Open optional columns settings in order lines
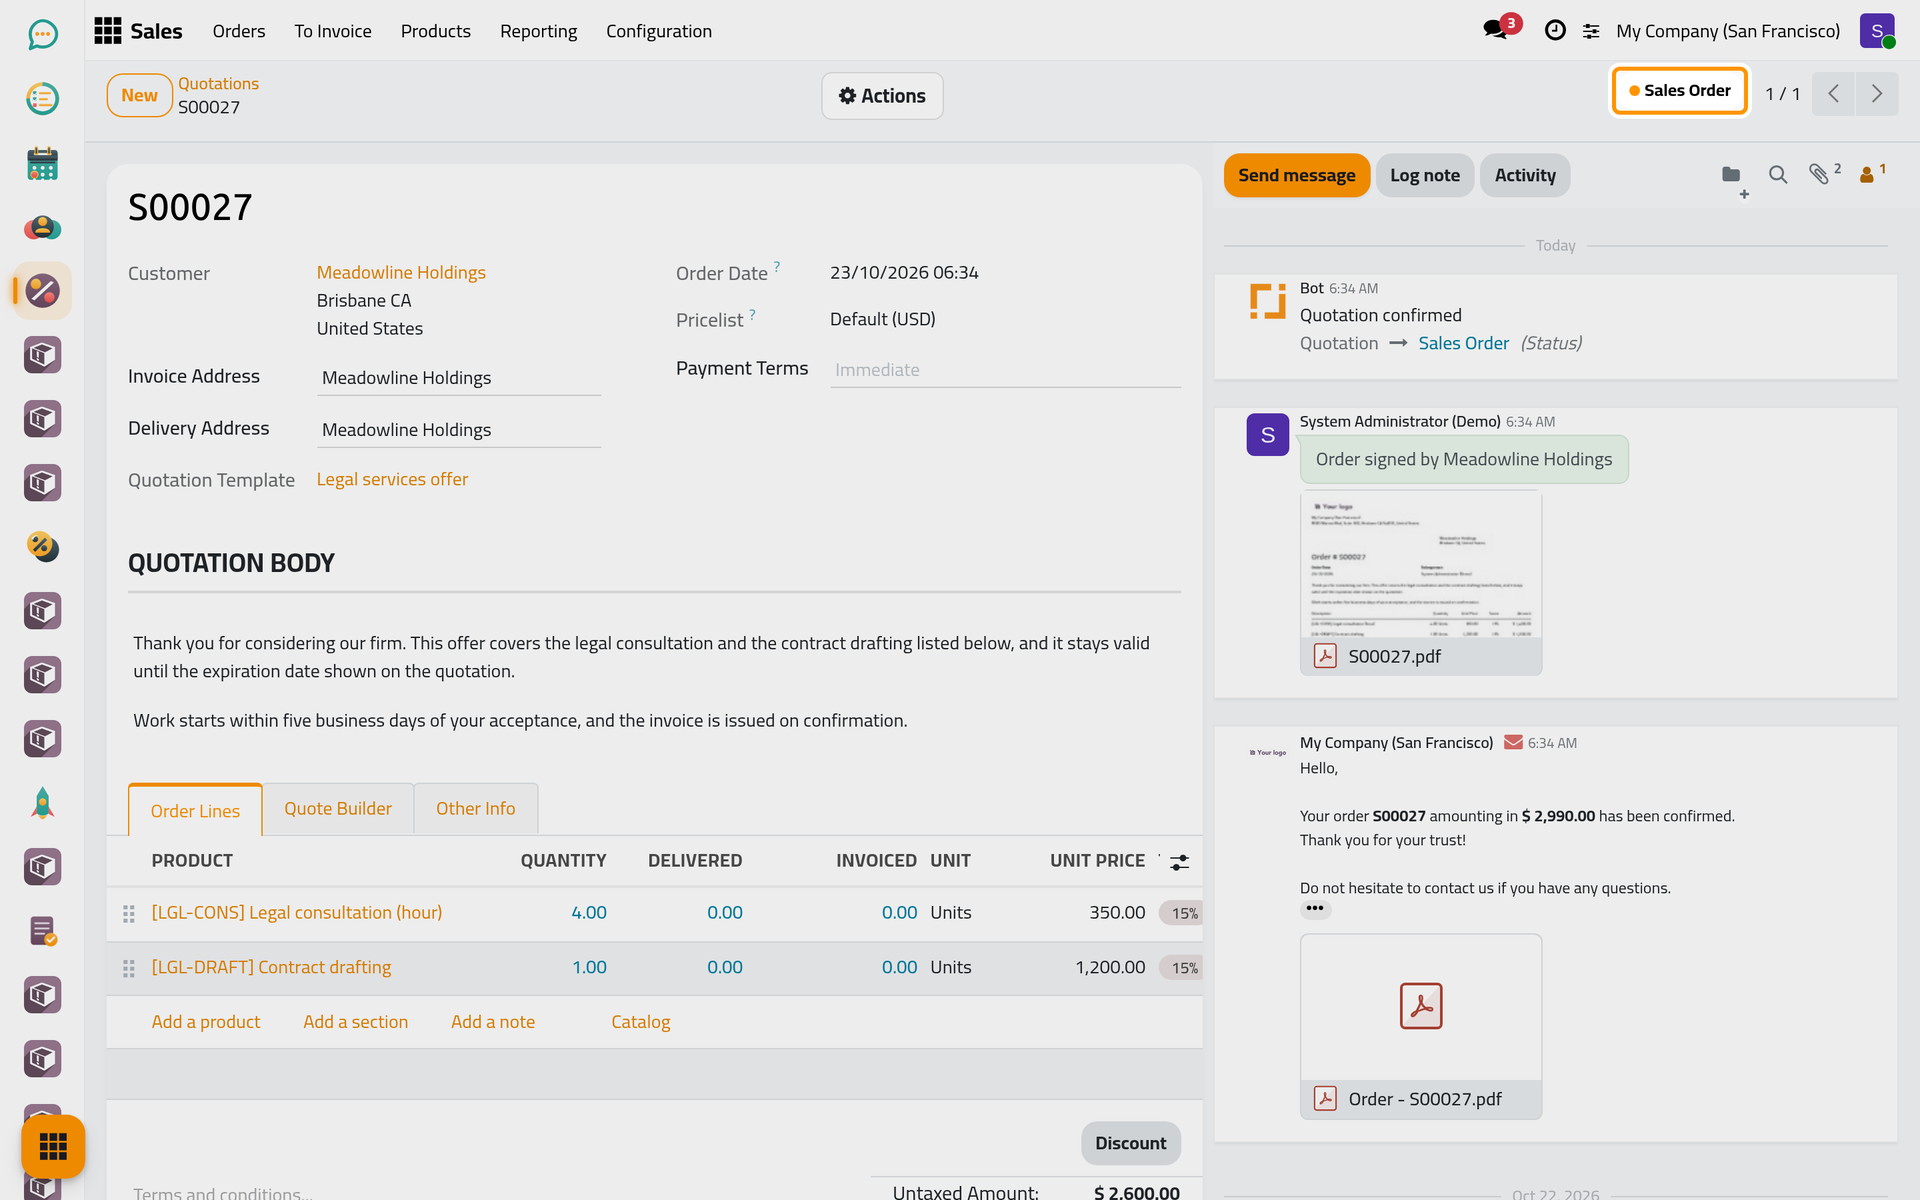Image resolution: width=1920 pixels, height=1200 pixels. [x=1180, y=862]
